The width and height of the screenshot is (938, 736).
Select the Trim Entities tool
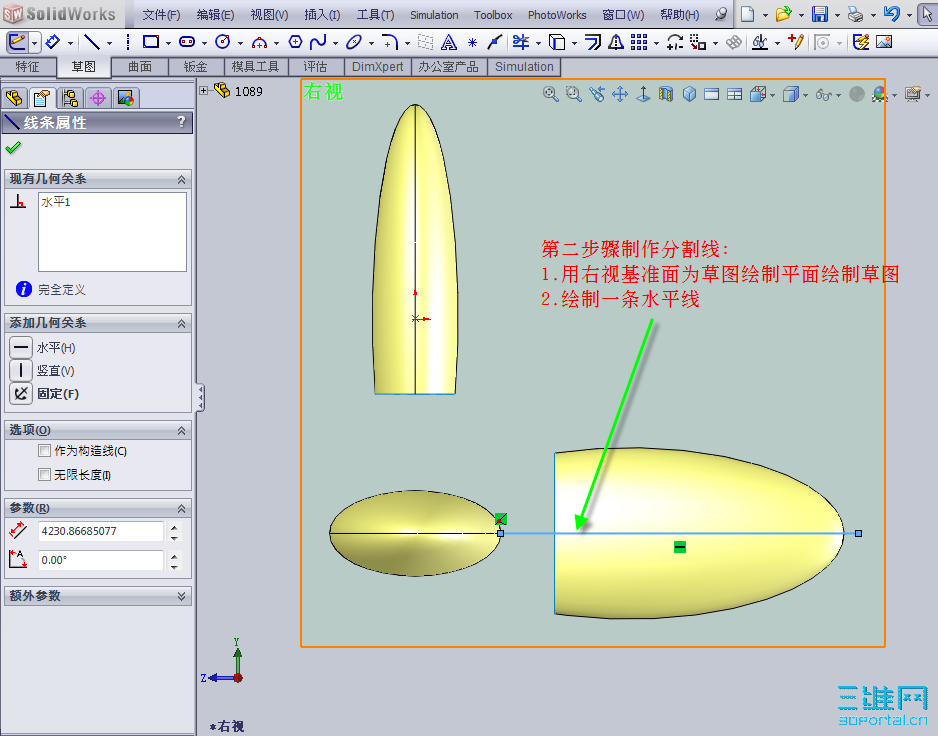pyautogui.click(x=521, y=42)
